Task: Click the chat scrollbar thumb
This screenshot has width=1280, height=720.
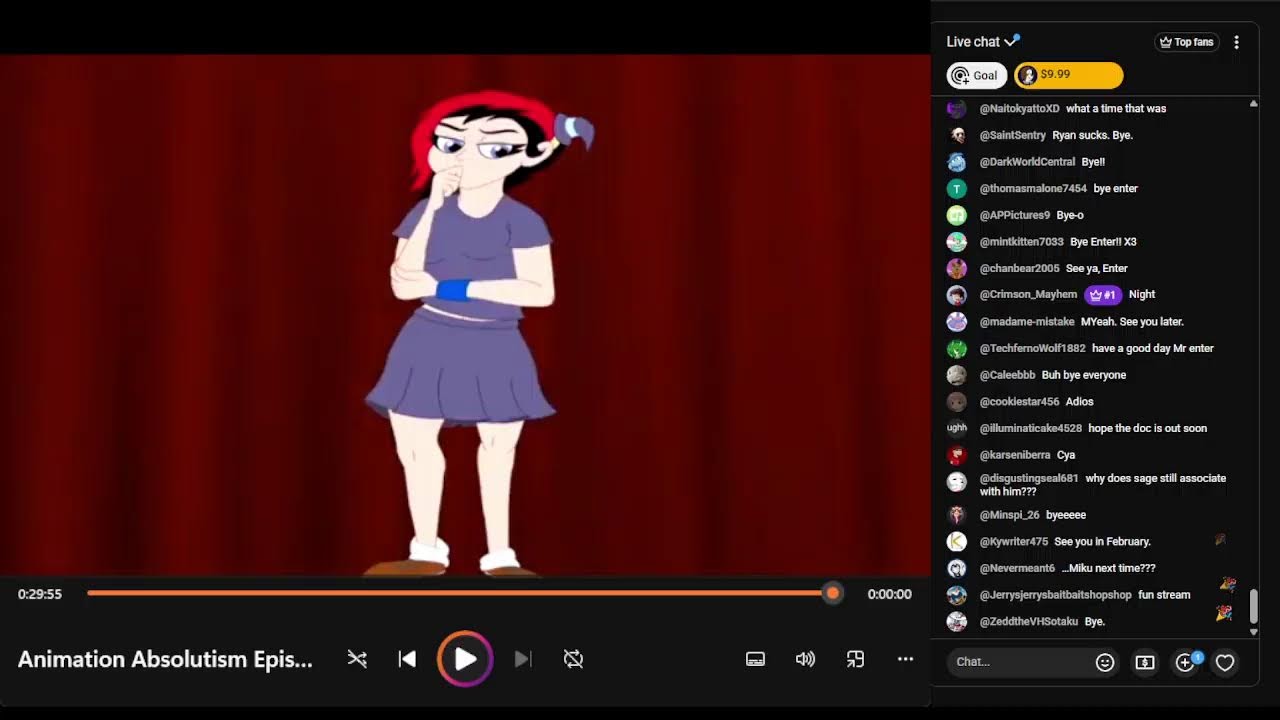Action: pos(1253,605)
